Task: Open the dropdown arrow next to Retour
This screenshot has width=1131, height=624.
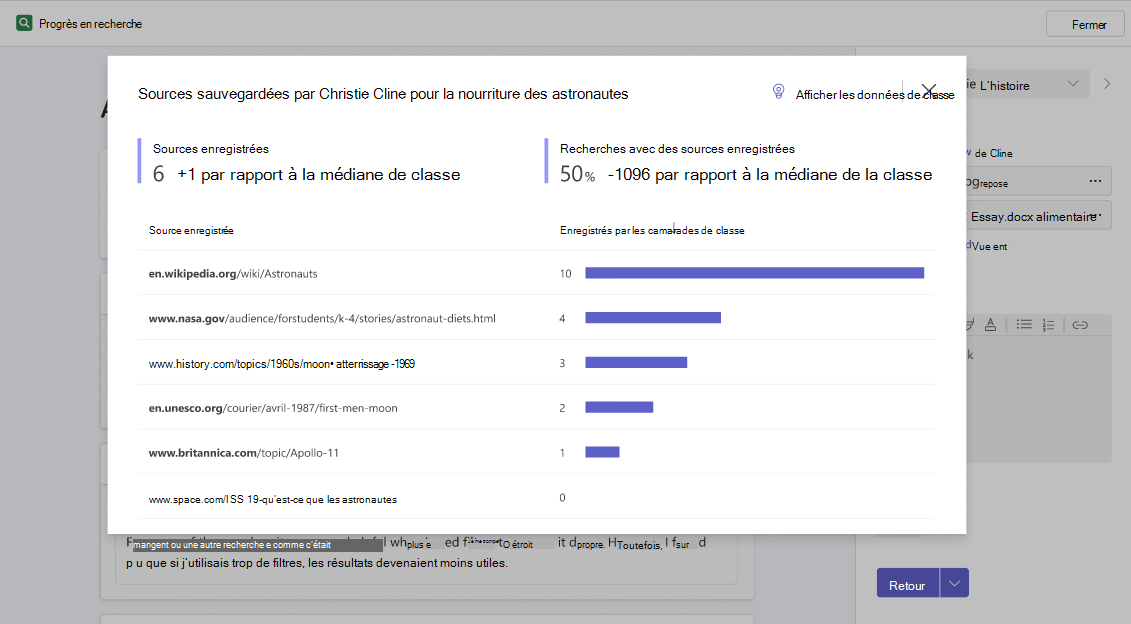Action: 954,584
